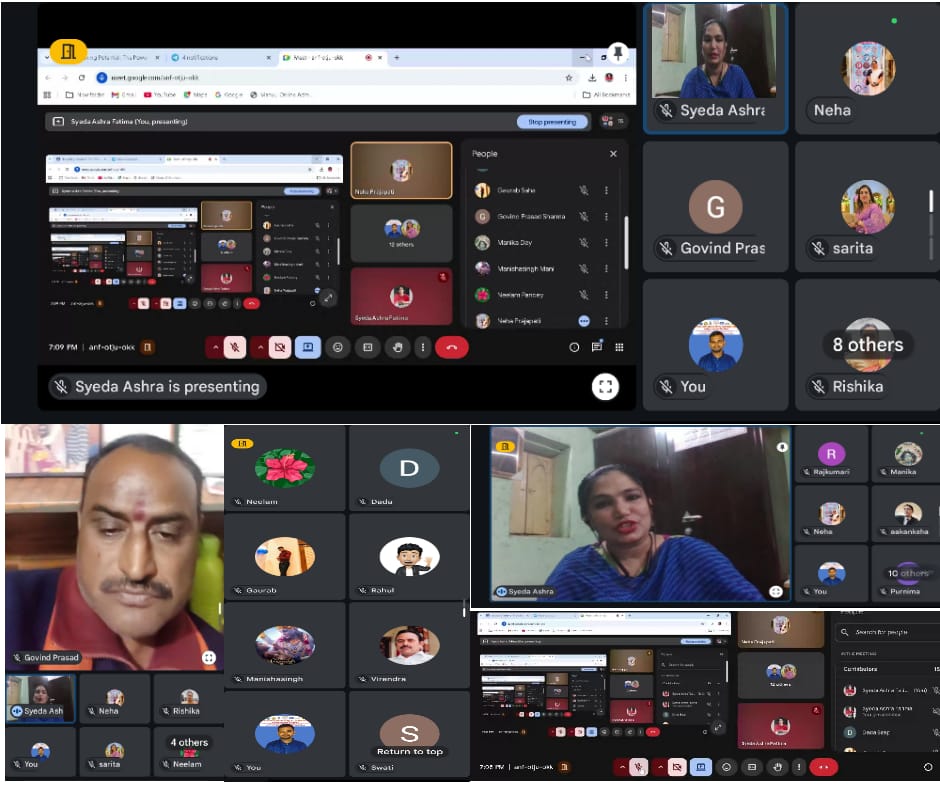Viewport: 940px width, 787px height.
Task: Open the Activities grid icon beside chat
Action: tap(619, 347)
